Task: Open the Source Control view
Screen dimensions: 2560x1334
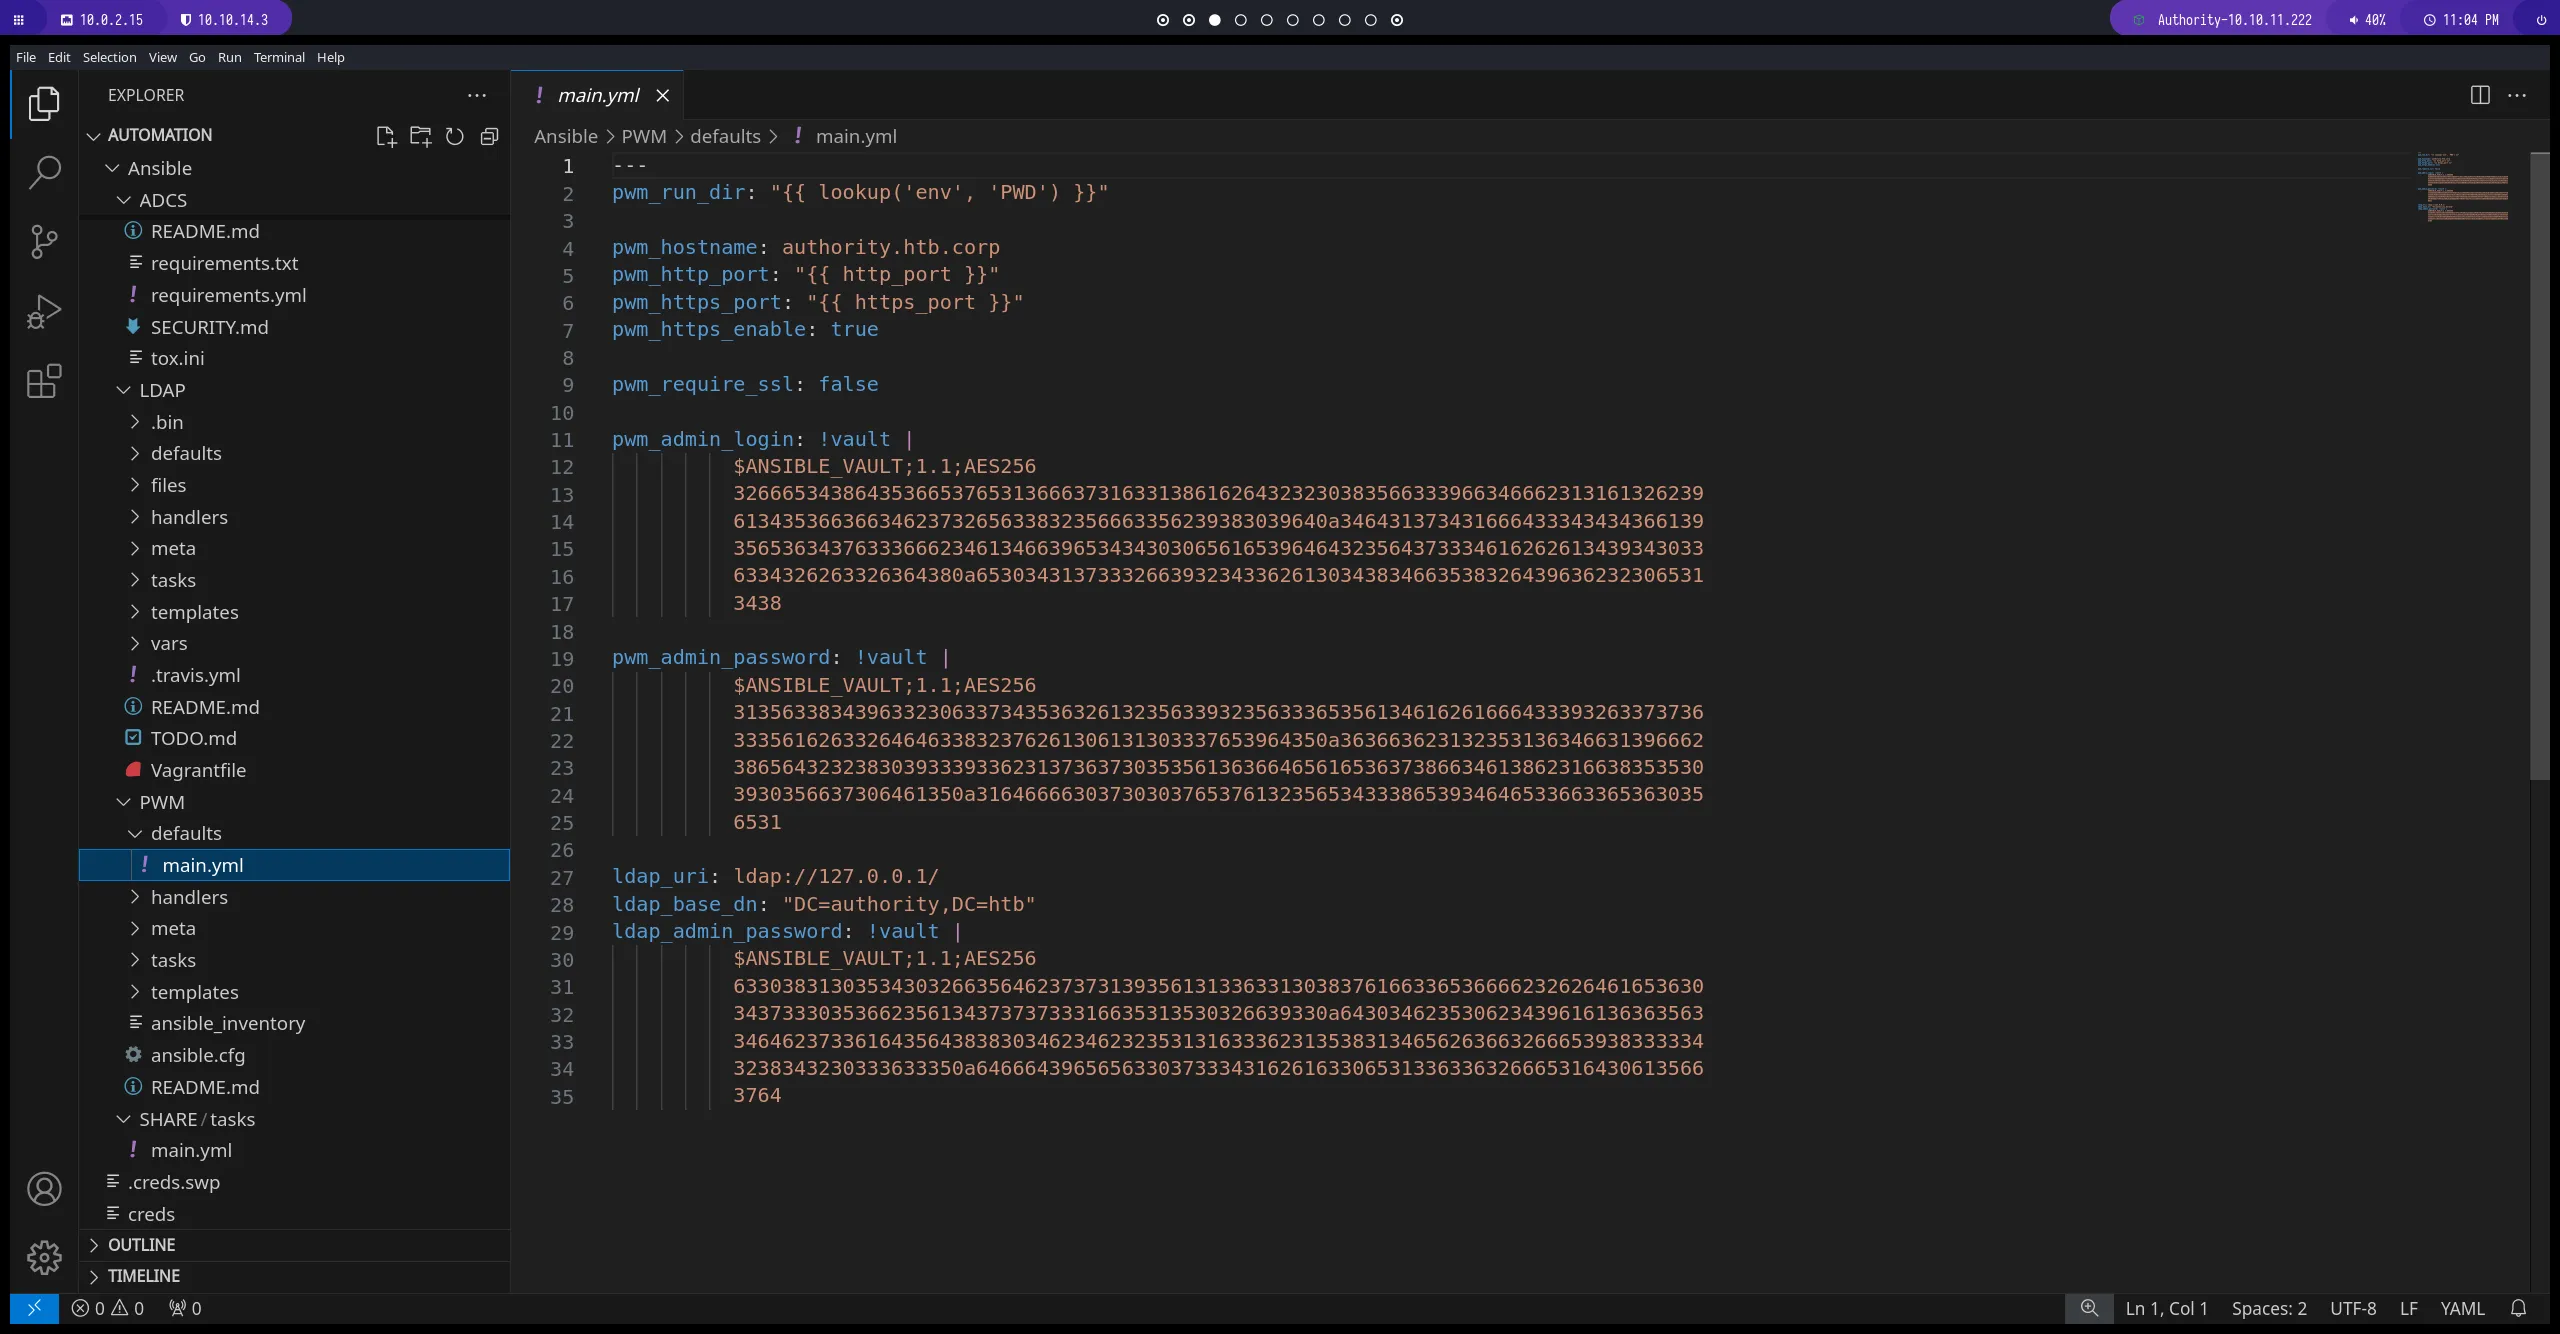Action: point(44,241)
